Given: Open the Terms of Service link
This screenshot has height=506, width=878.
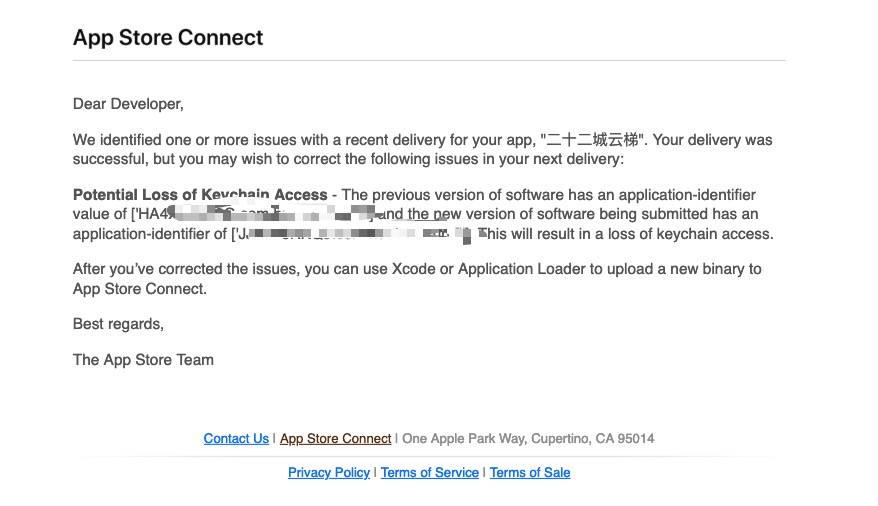Looking at the screenshot, I should (430, 473).
